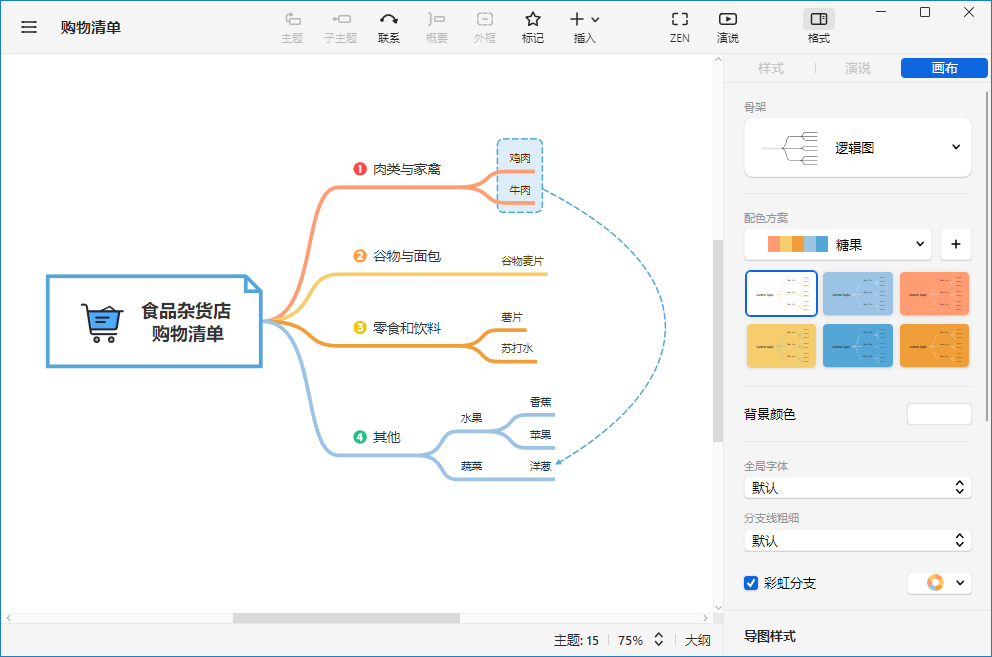992x657 pixels.
Task: Toggle the 彩虹分支 rainbow branch checkbox
Action: [751, 583]
